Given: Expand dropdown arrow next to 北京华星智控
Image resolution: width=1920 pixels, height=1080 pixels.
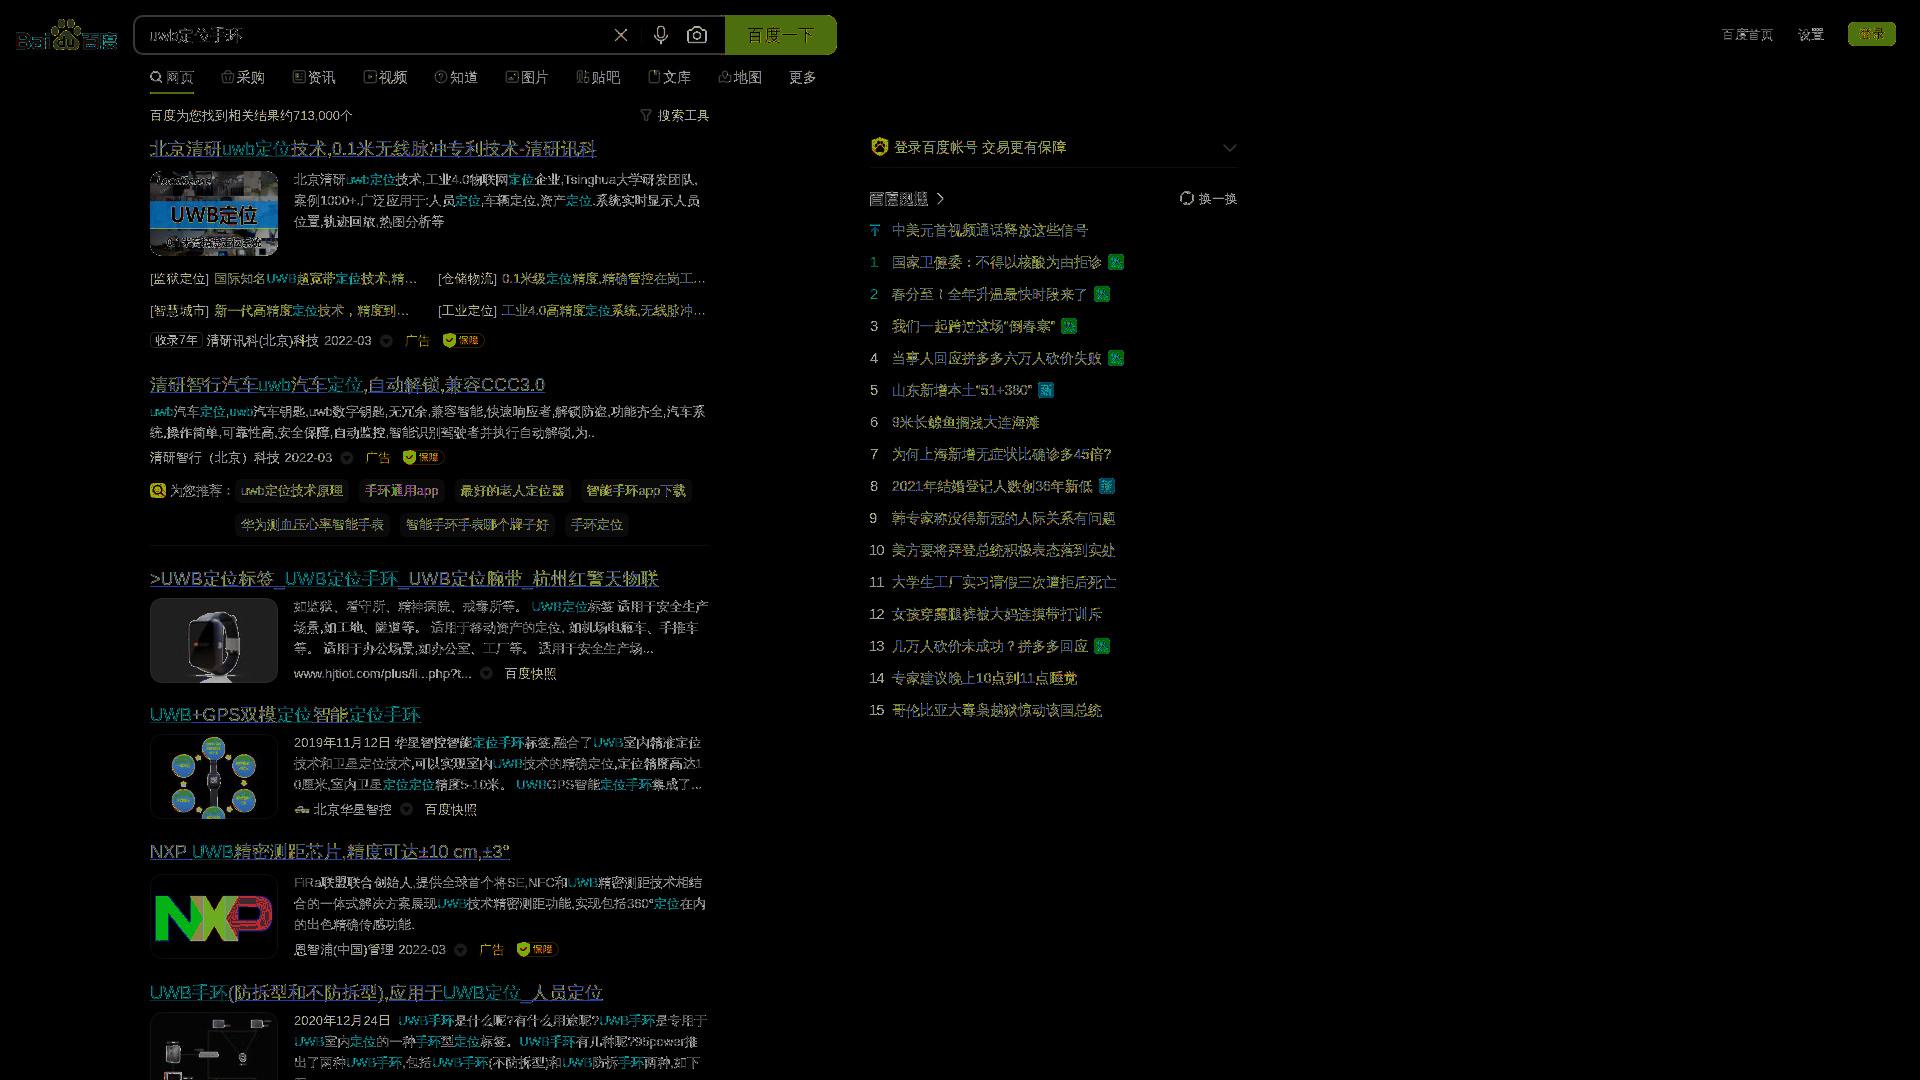Looking at the screenshot, I should click(x=406, y=810).
